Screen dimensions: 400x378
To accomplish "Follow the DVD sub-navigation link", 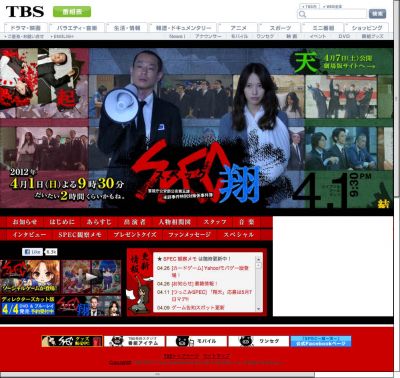I will tap(344, 36).
